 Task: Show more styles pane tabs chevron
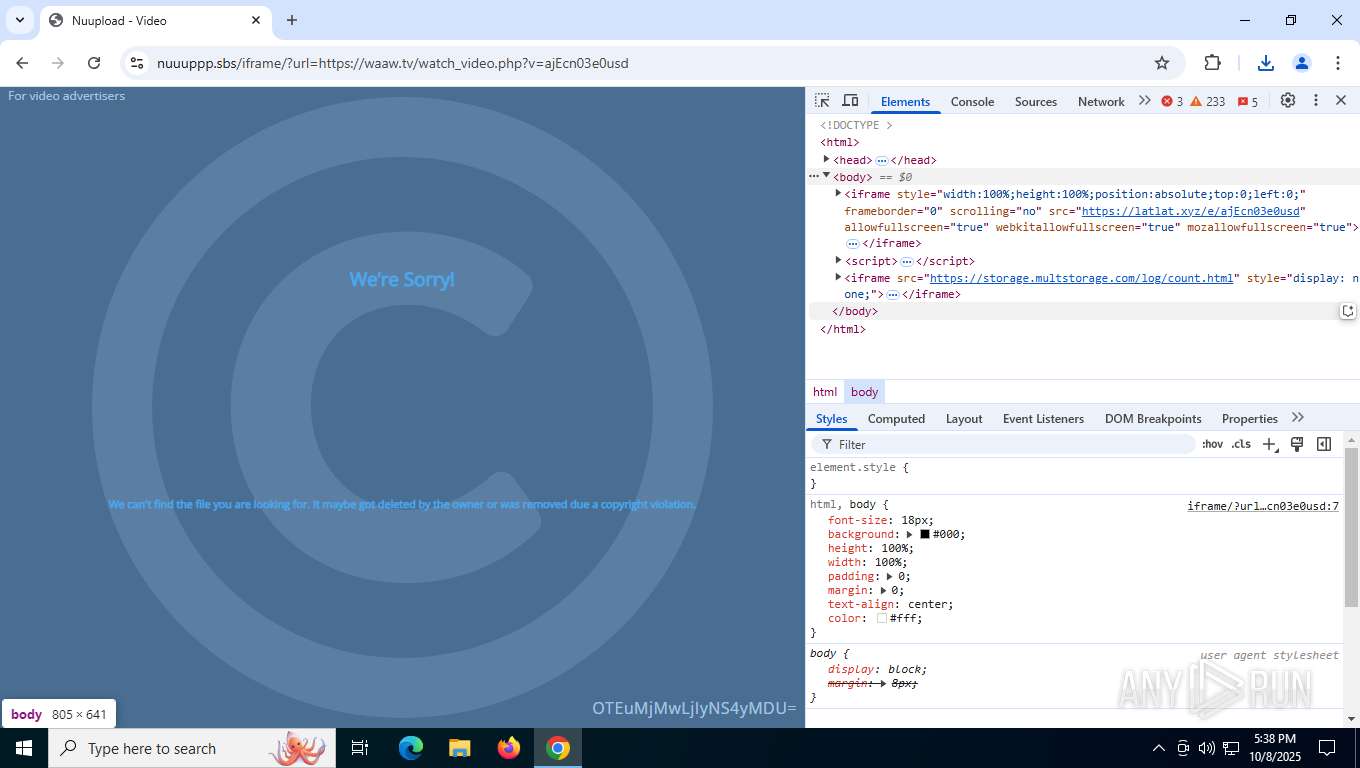pyautogui.click(x=1298, y=418)
